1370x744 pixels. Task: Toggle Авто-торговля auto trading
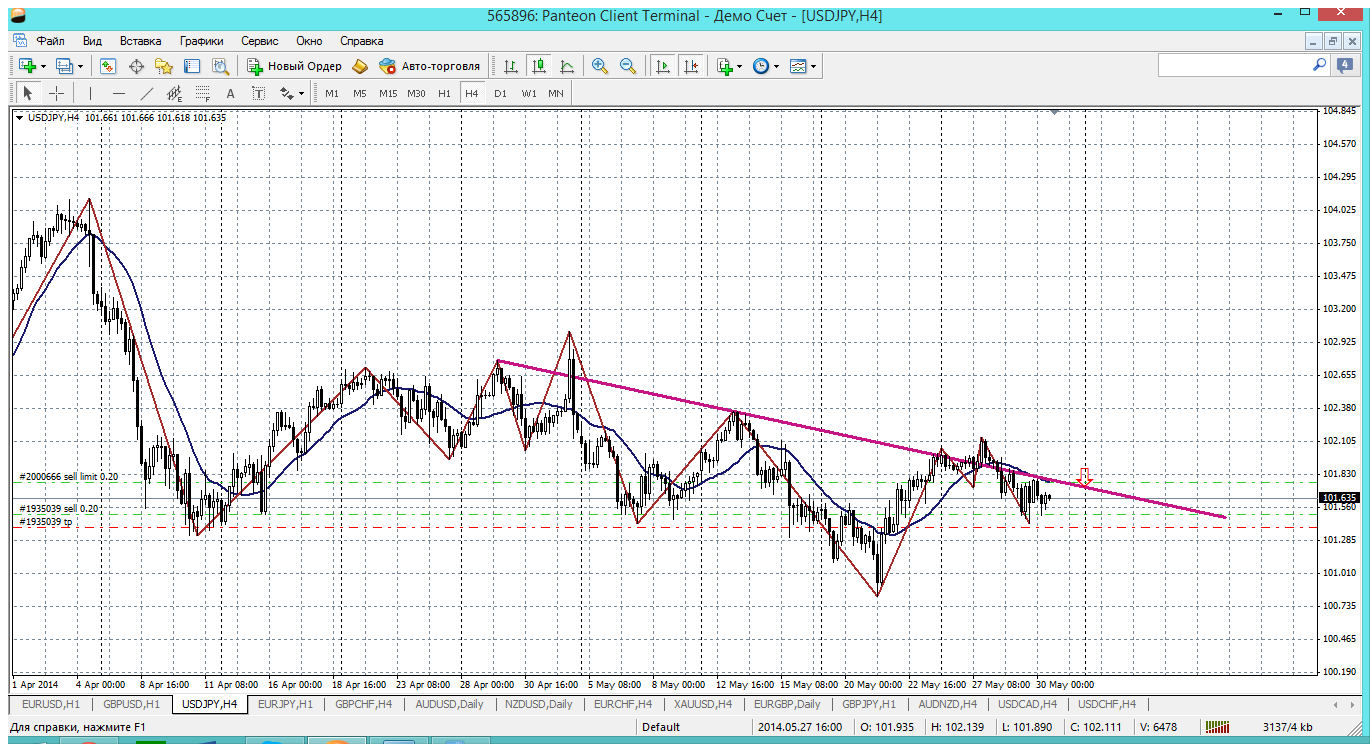pyautogui.click(x=429, y=66)
